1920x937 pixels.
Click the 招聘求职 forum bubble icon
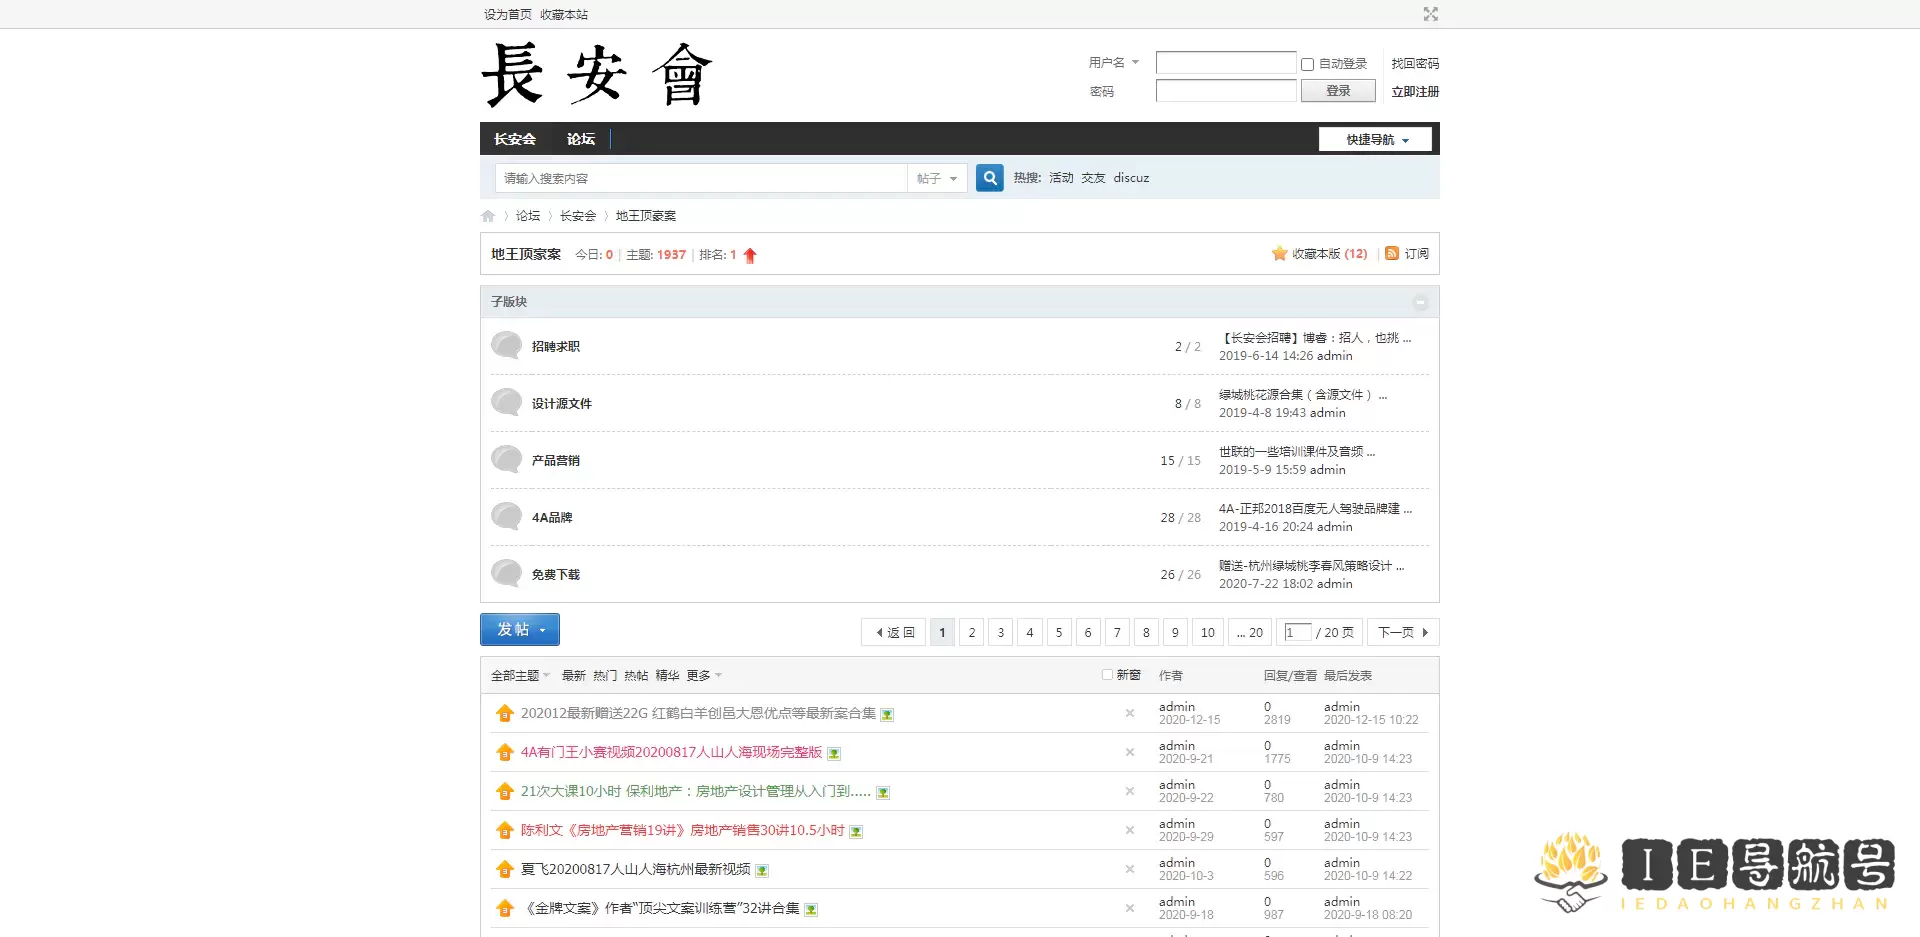pyautogui.click(x=507, y=346)
